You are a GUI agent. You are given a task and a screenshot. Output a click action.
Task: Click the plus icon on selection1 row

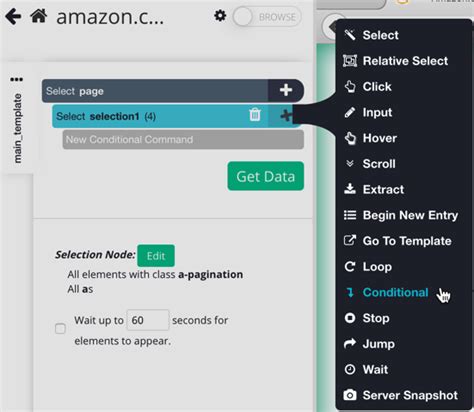(285, 116)
